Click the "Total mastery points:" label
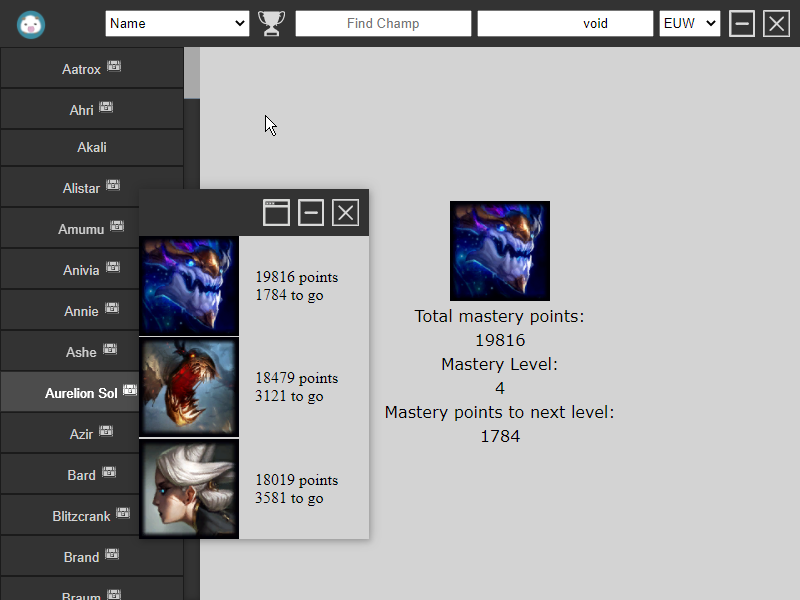The height and width of the screenshot is (600, 800). click(499, 316)
